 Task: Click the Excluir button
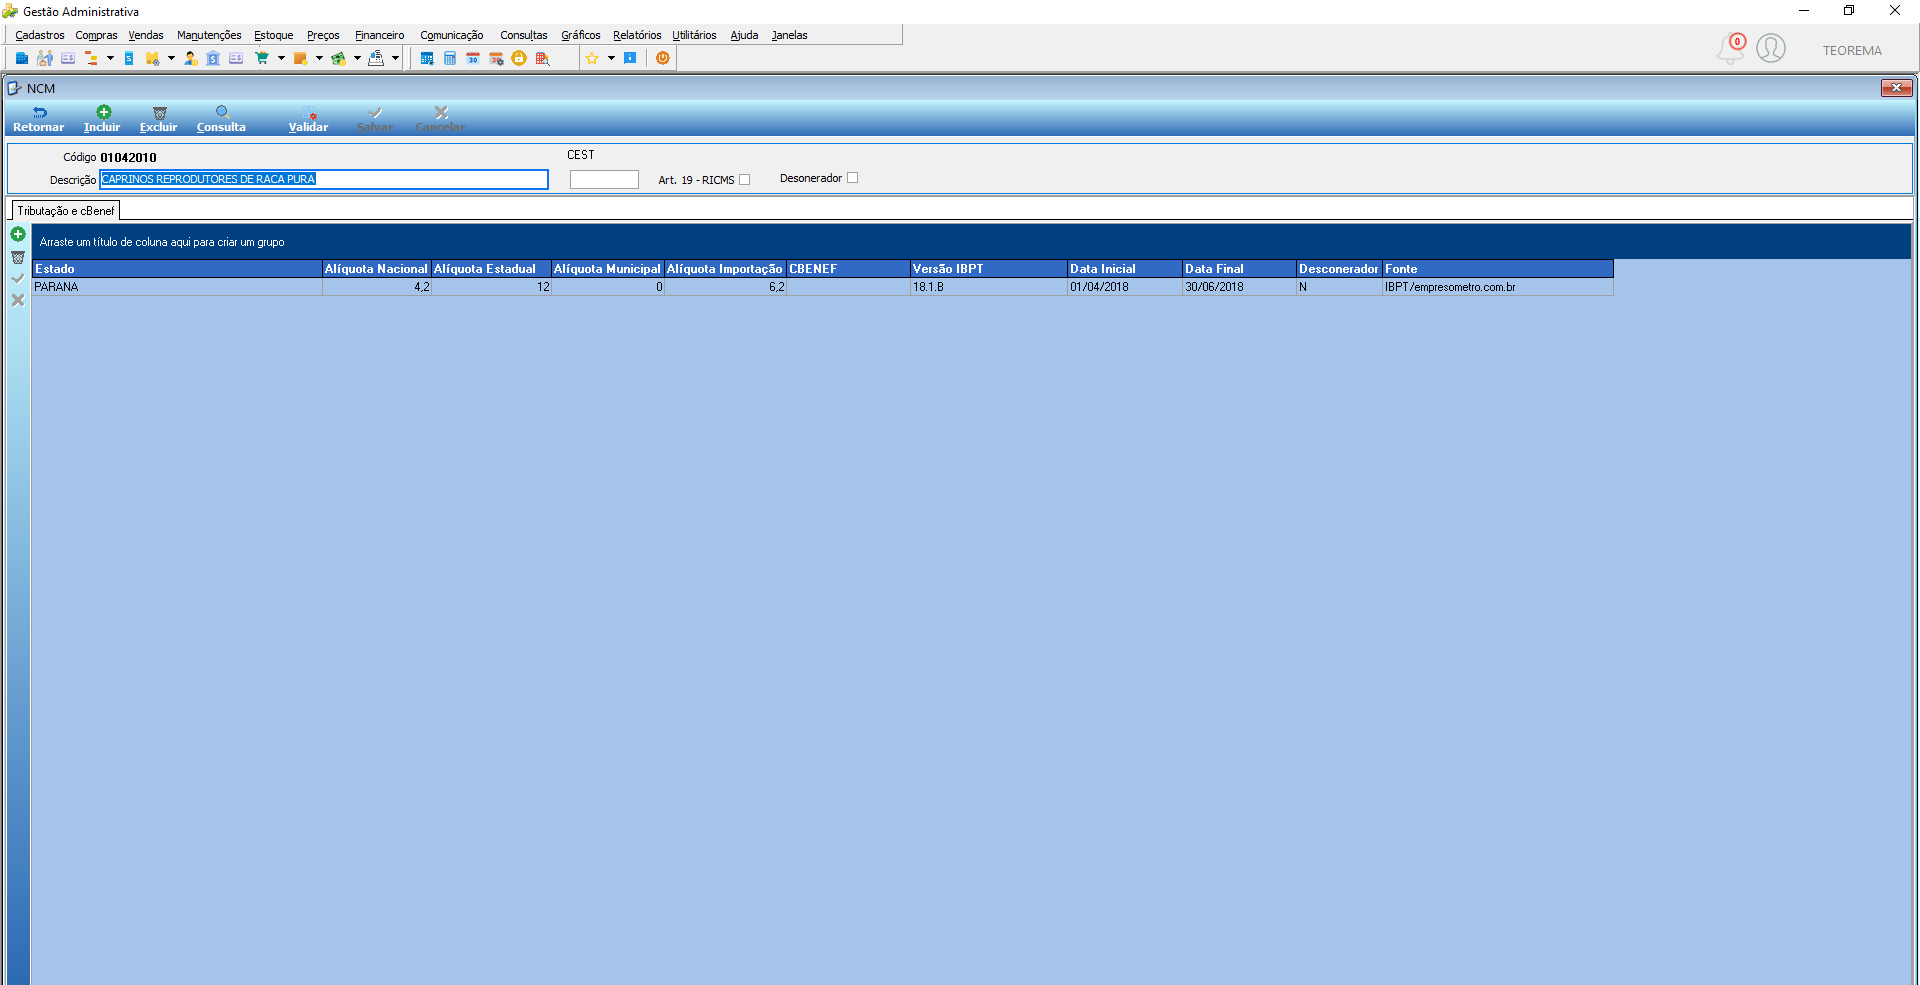pyautogui.click(x=158, y=119)
